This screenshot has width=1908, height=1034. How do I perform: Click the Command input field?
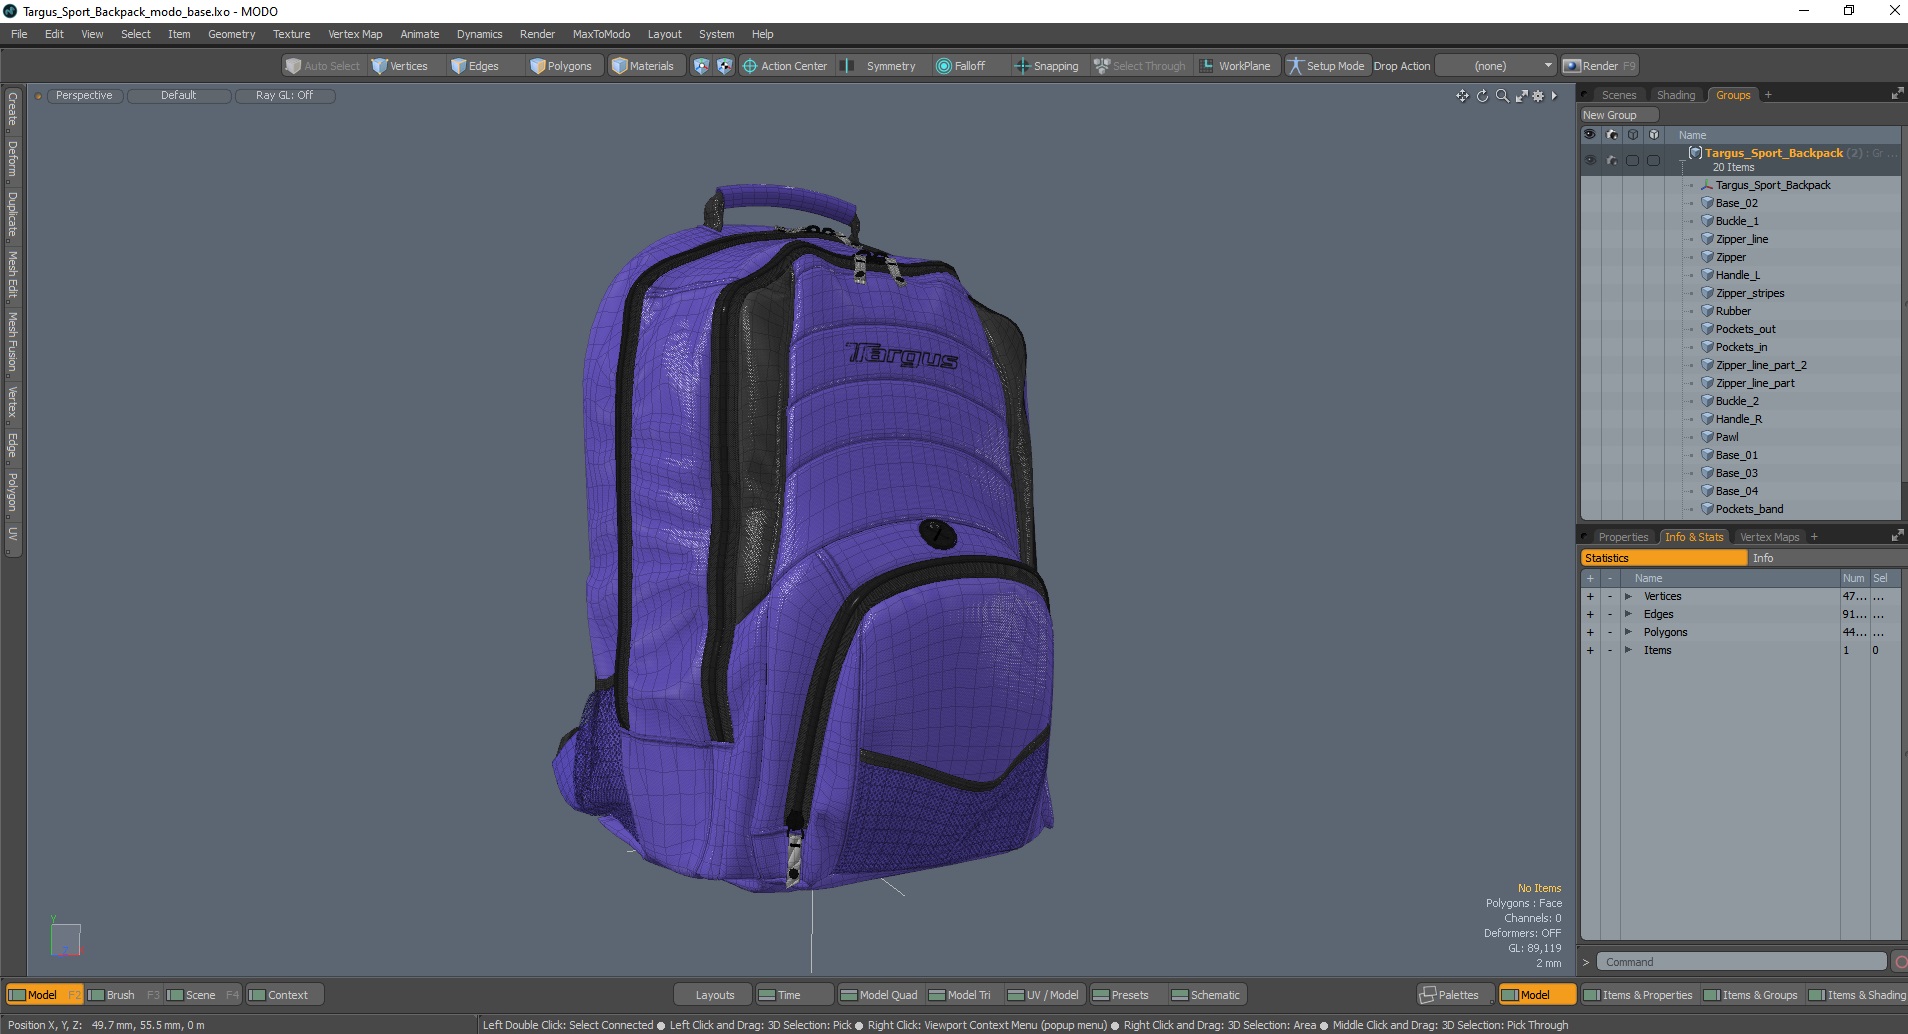[1741, 962]
